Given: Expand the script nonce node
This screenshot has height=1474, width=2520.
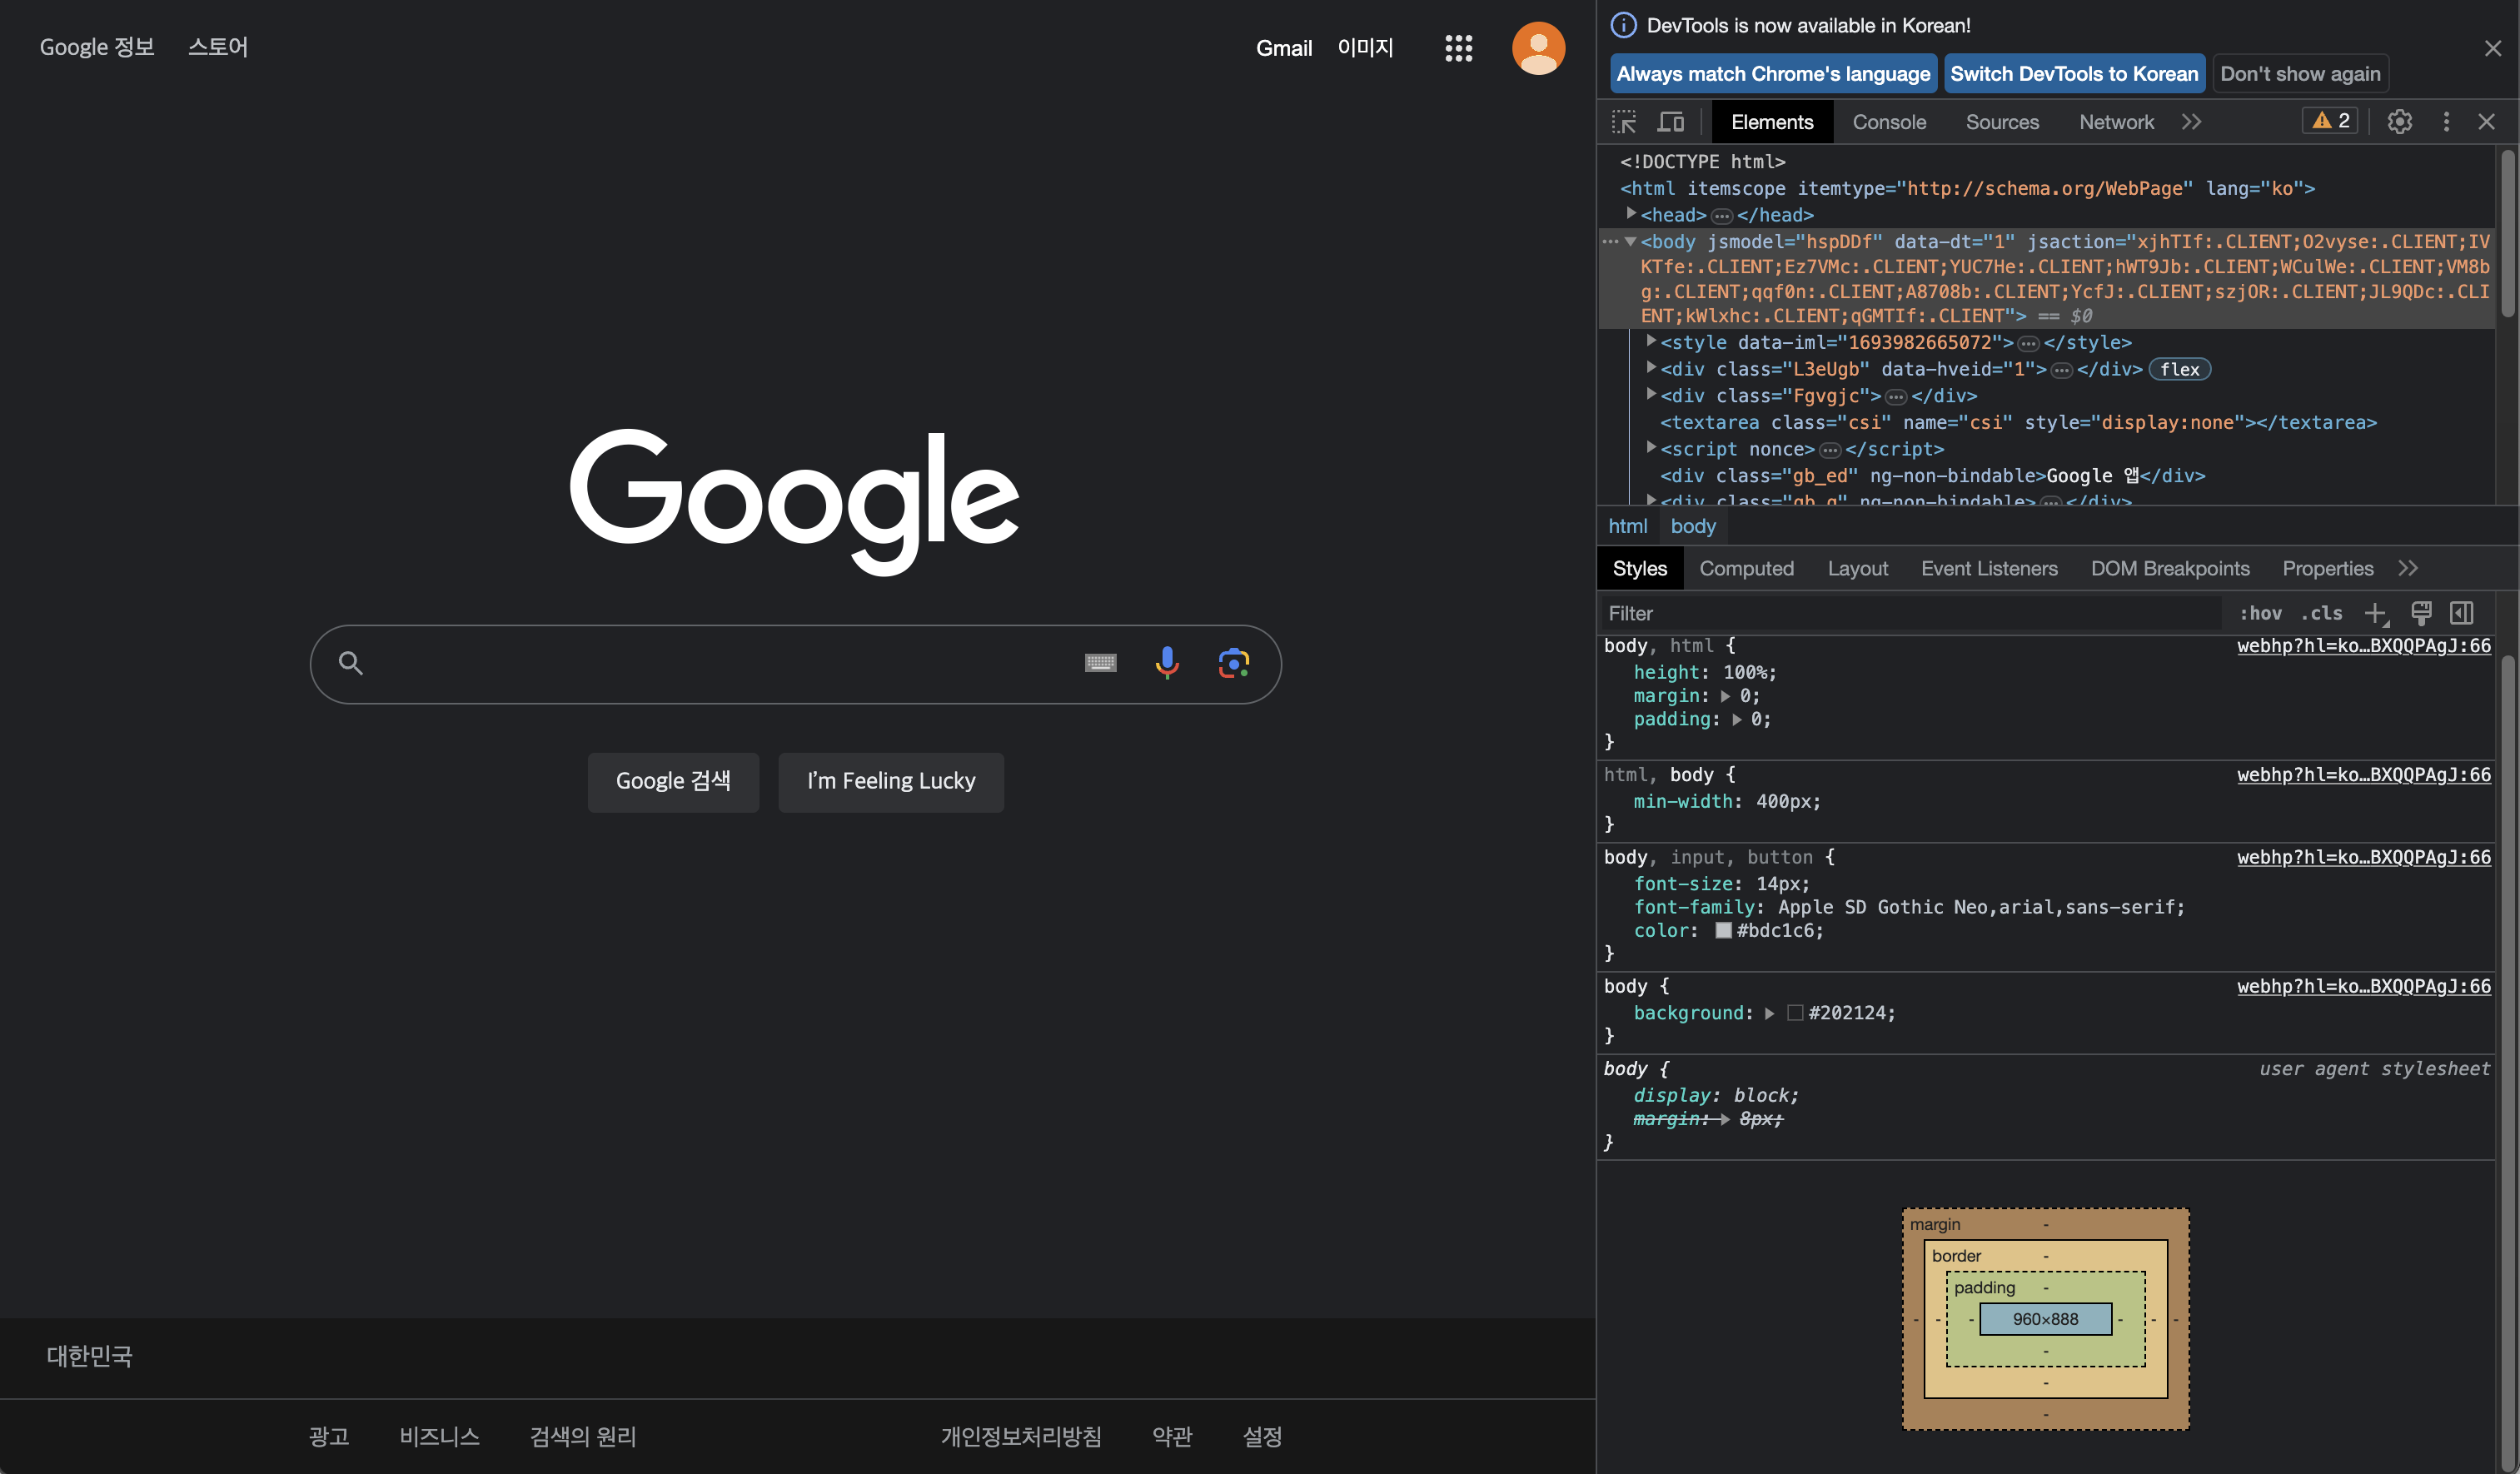Looking at the screenshot, I should coord(1651,448).
